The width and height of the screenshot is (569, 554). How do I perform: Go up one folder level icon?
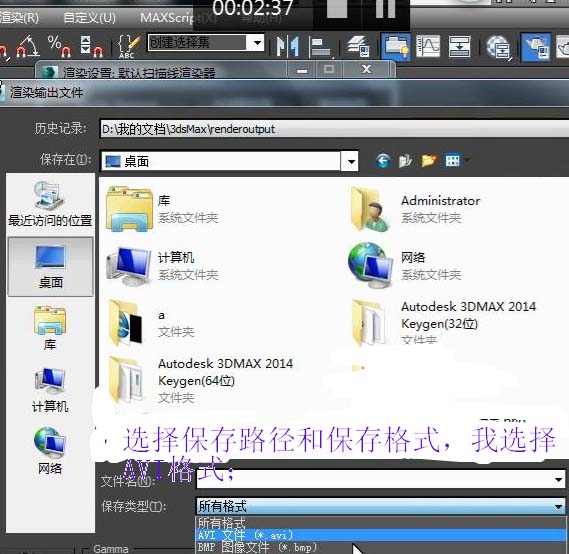[x=405, y=160]
